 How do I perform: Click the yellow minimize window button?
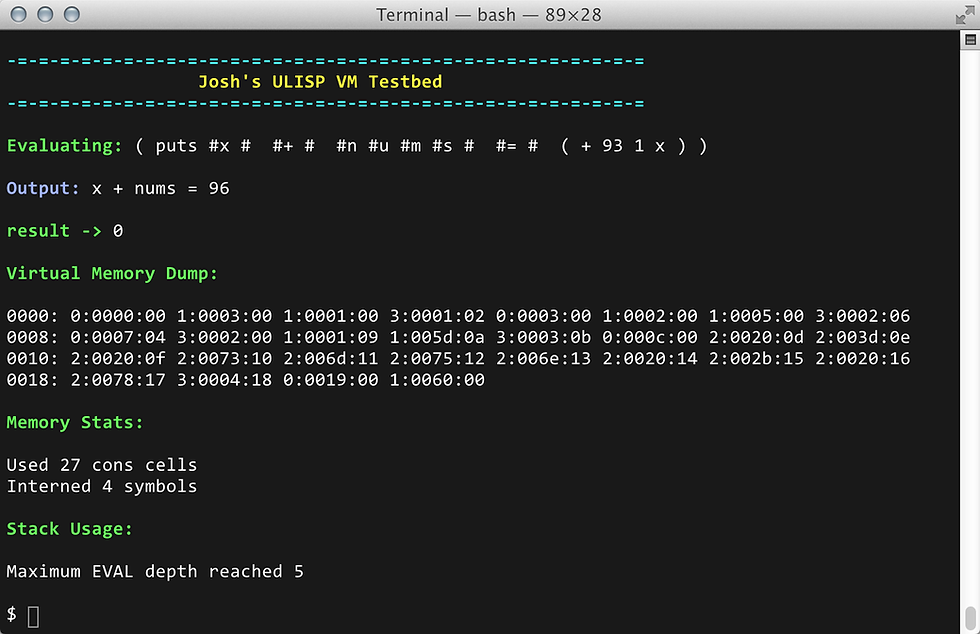[45, 14]
